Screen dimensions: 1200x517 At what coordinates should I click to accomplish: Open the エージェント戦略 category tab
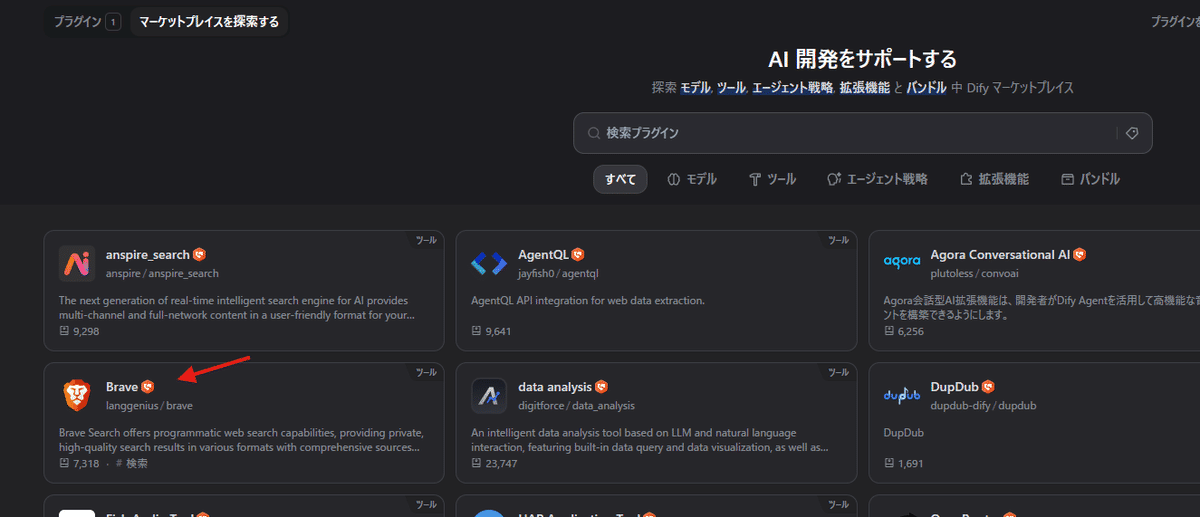click(x=877, y=179)
